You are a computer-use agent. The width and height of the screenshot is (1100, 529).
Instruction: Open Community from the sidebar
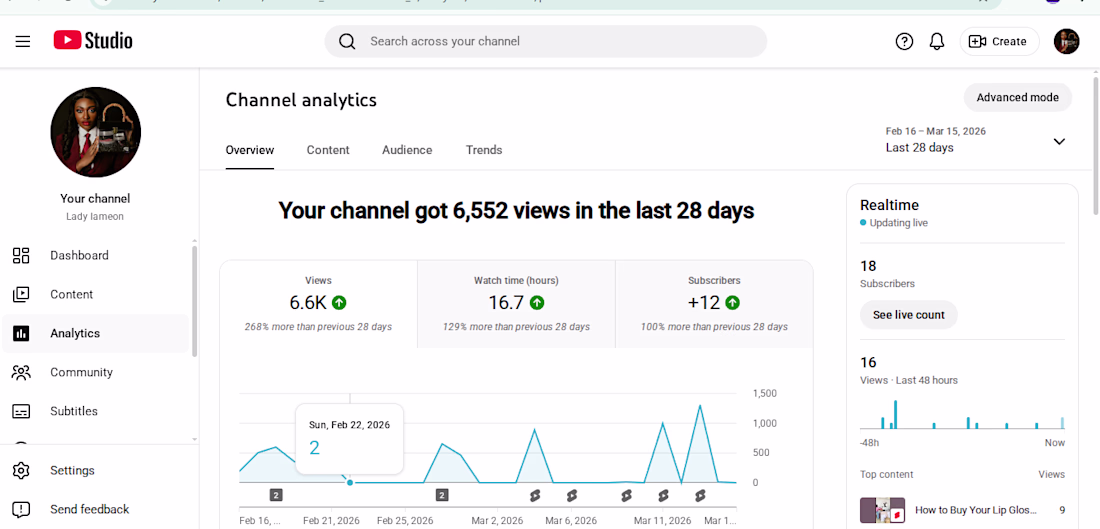[x=95, y=373]
